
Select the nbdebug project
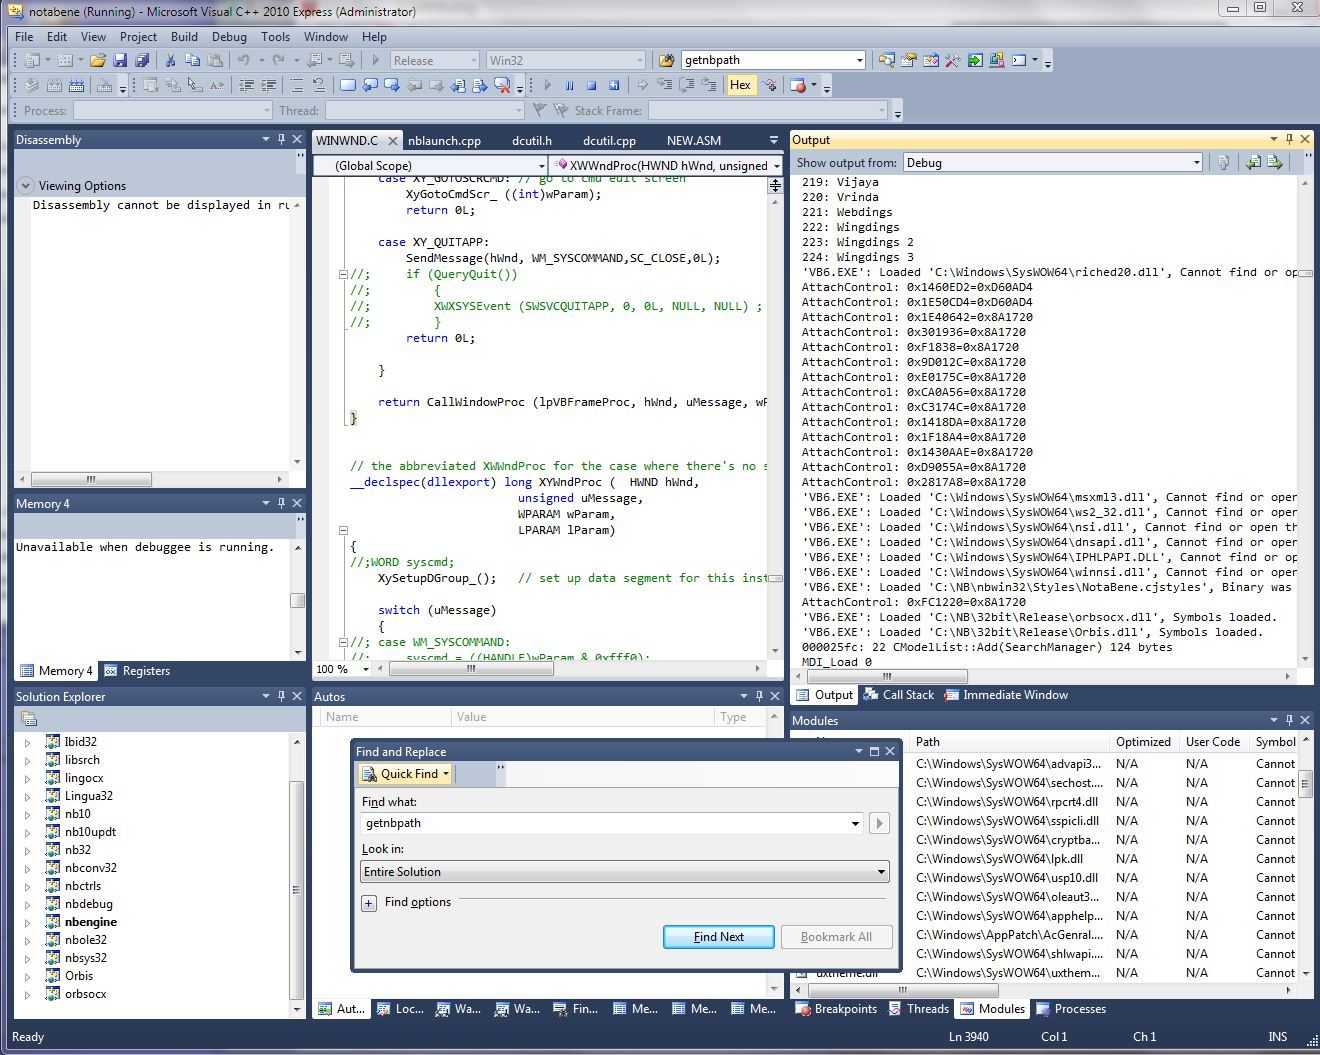(88, 904)
